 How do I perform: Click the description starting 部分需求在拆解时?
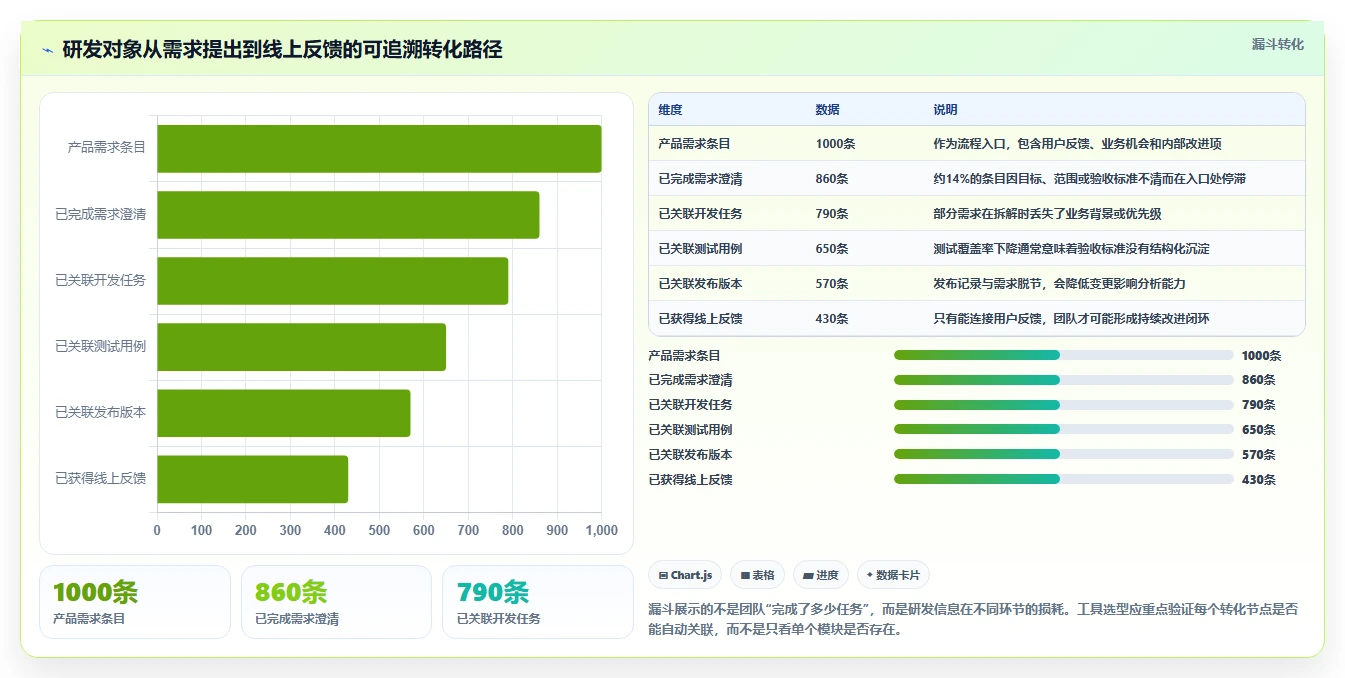[1047, 214]
